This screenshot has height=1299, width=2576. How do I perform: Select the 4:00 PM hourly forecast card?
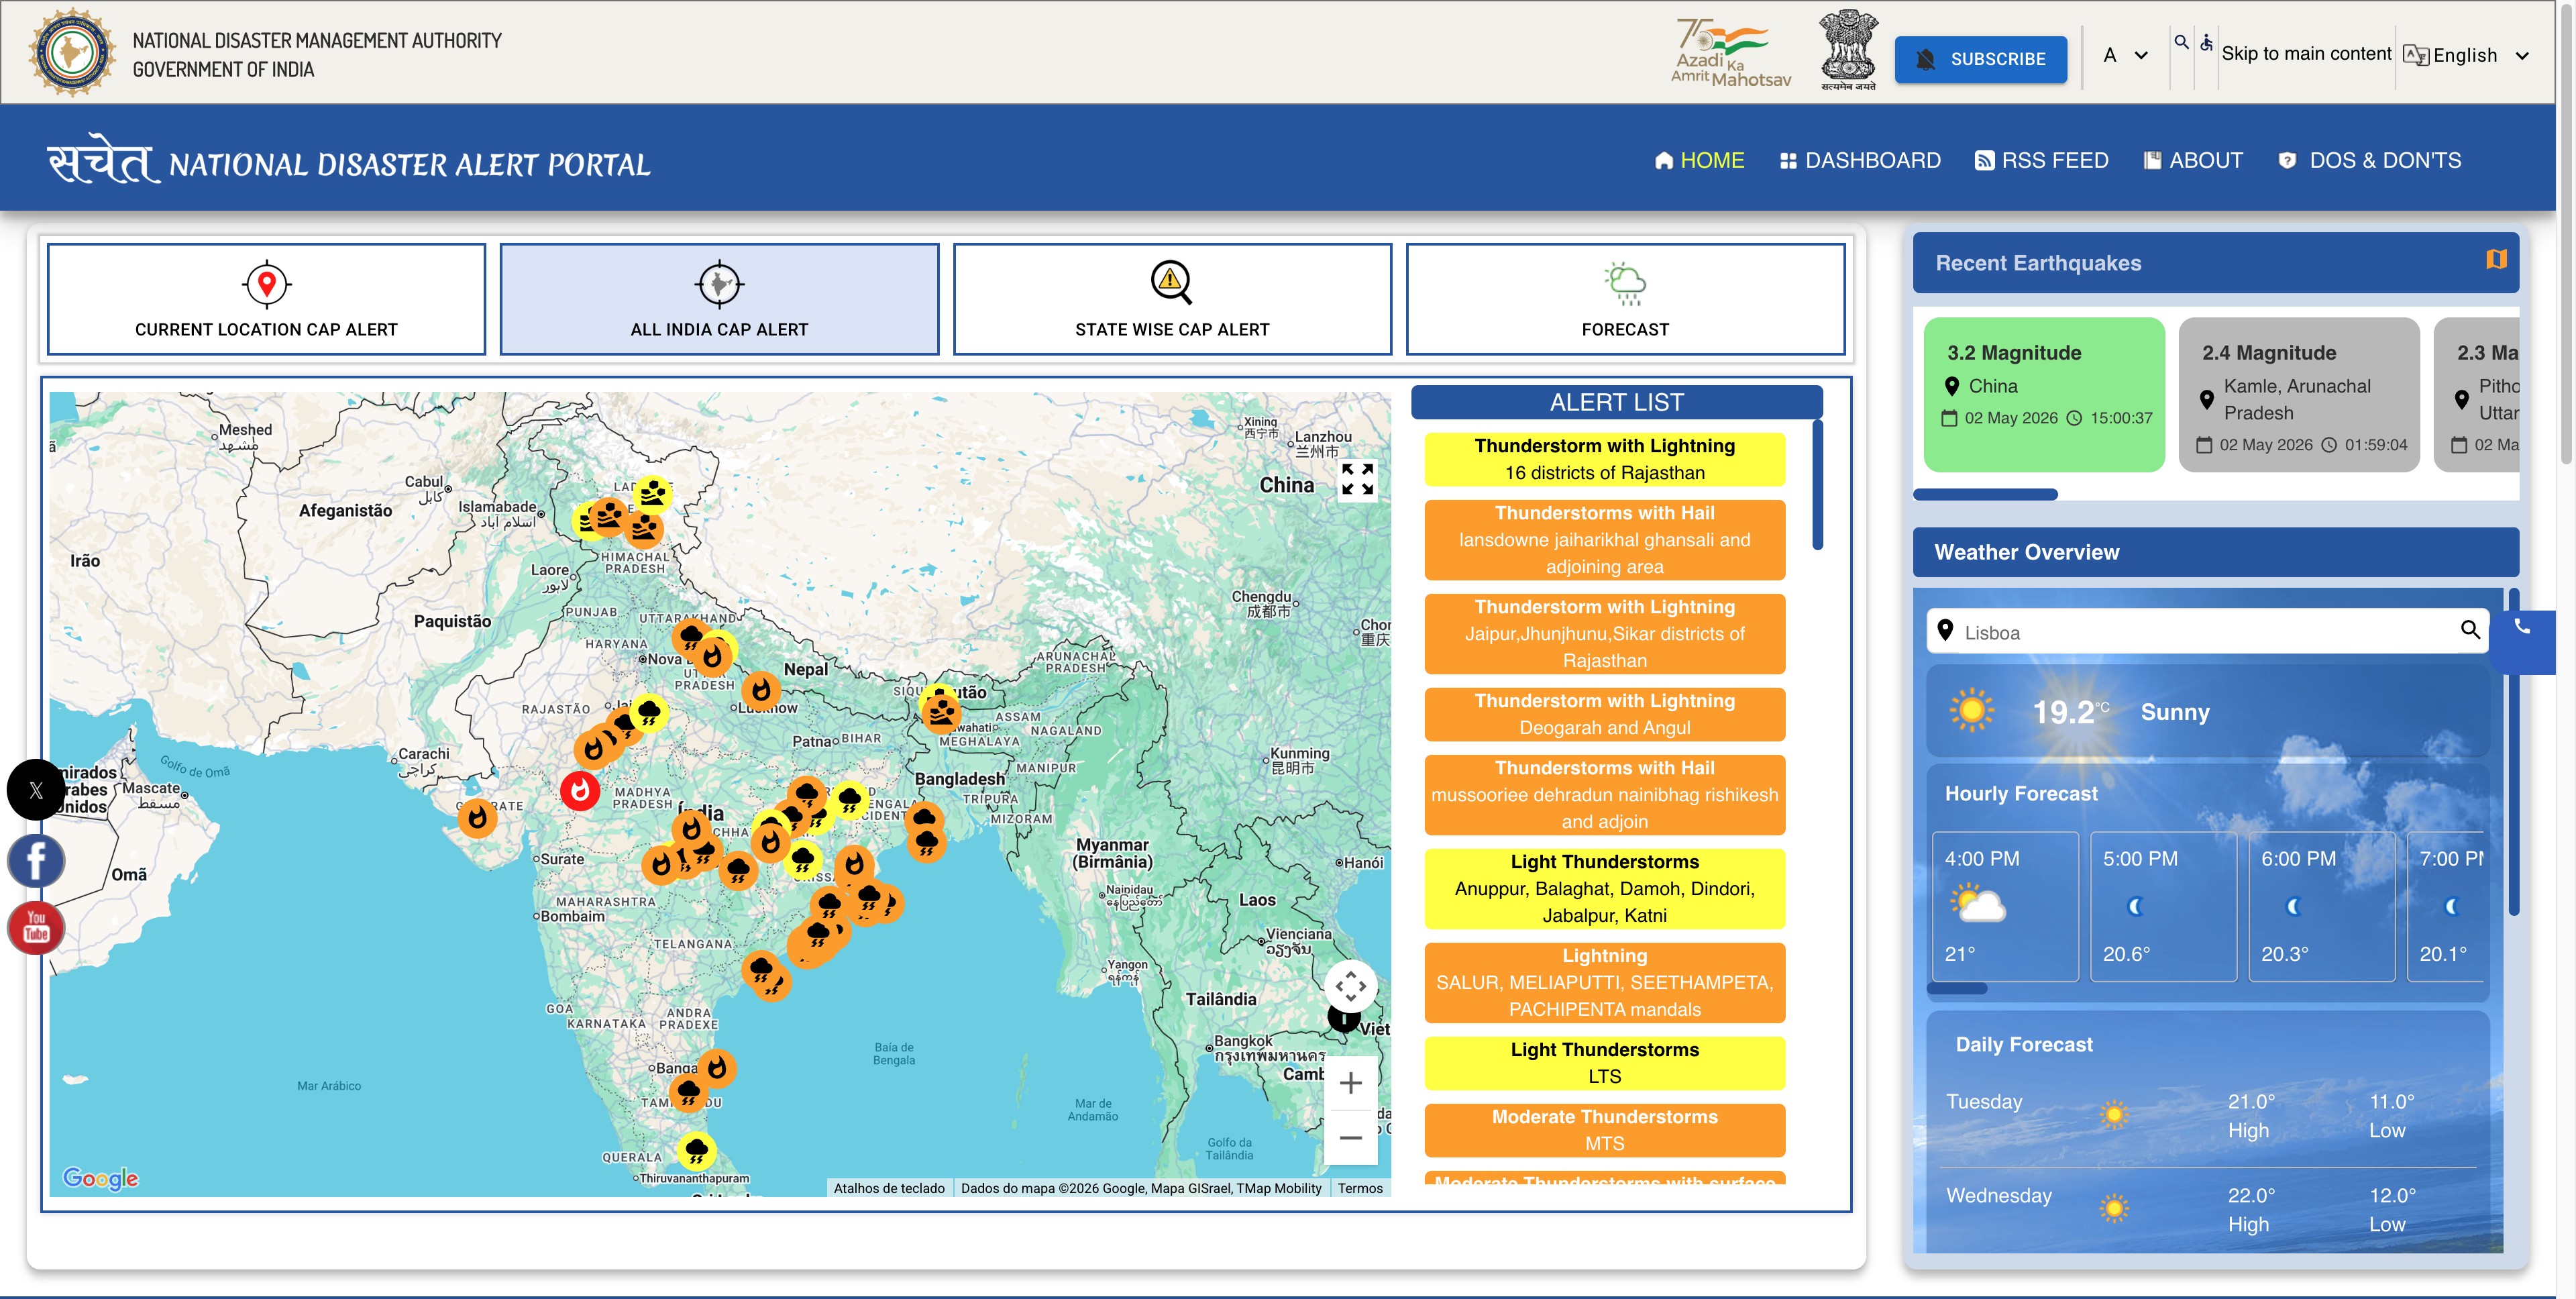click(x=2005, y=906)
